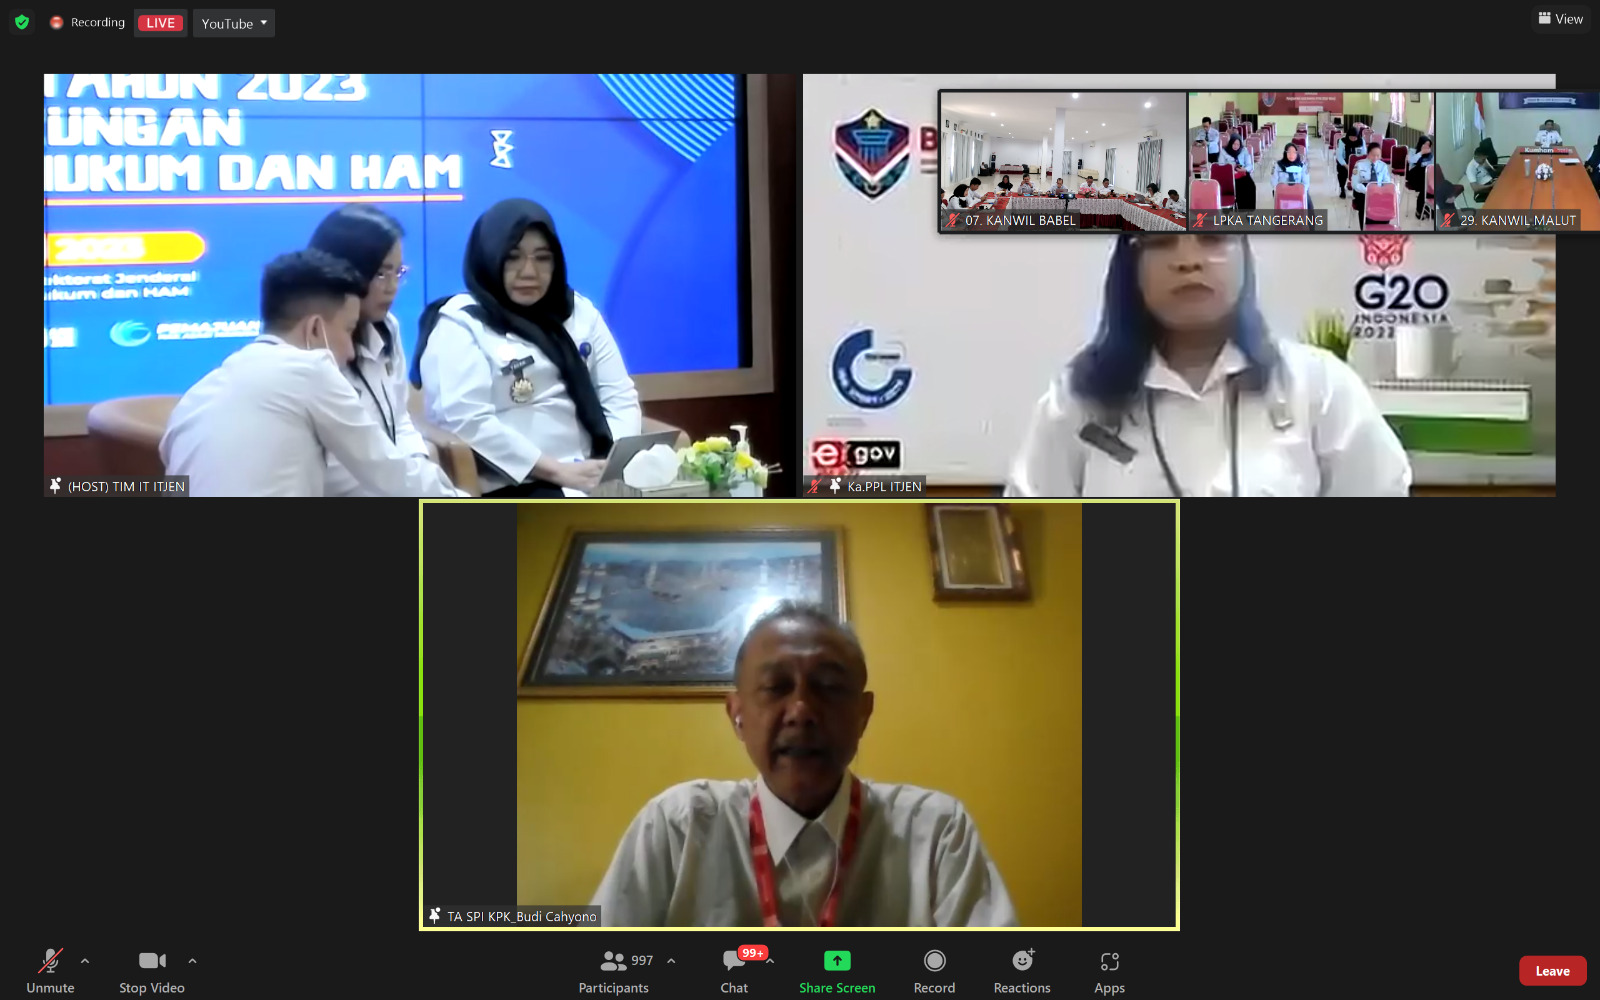Open the YouTube live stream dropdown
The image size is (1600, 1000).
point(234,23)
